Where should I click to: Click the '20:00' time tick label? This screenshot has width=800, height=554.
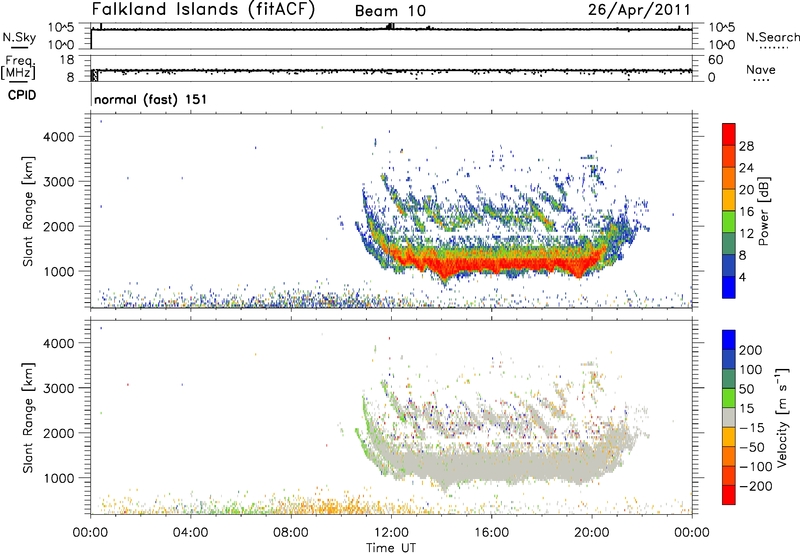[x=591, y=533]
